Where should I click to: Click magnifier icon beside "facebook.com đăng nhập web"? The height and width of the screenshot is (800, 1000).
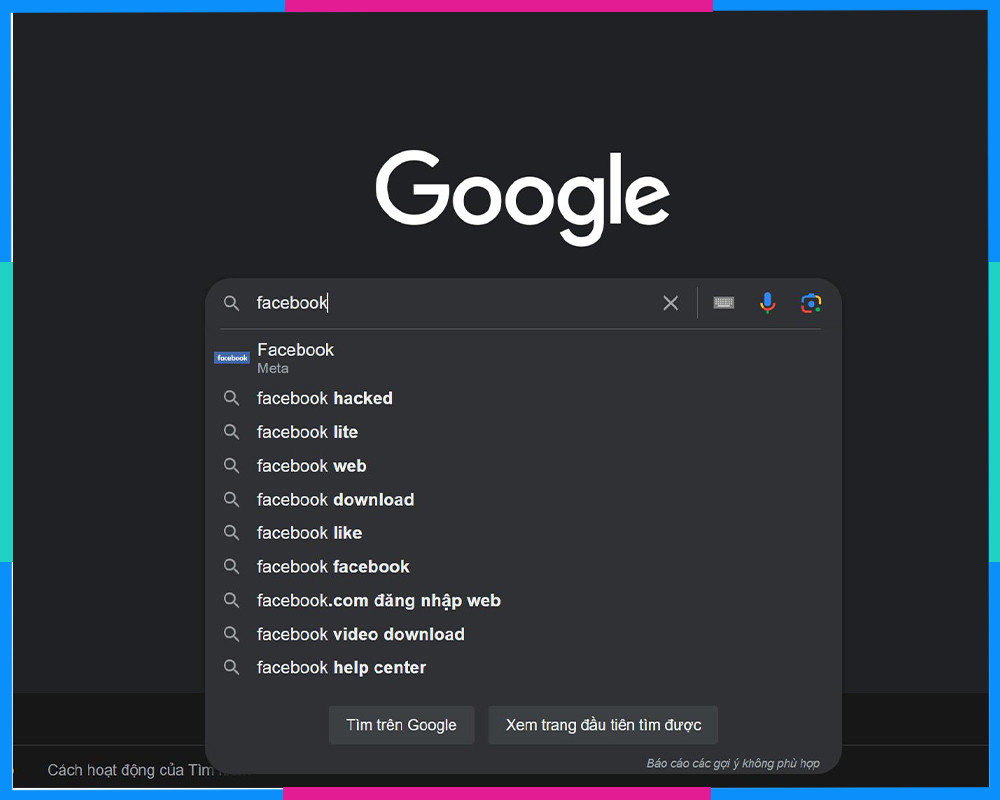click(x=232, y=600)
